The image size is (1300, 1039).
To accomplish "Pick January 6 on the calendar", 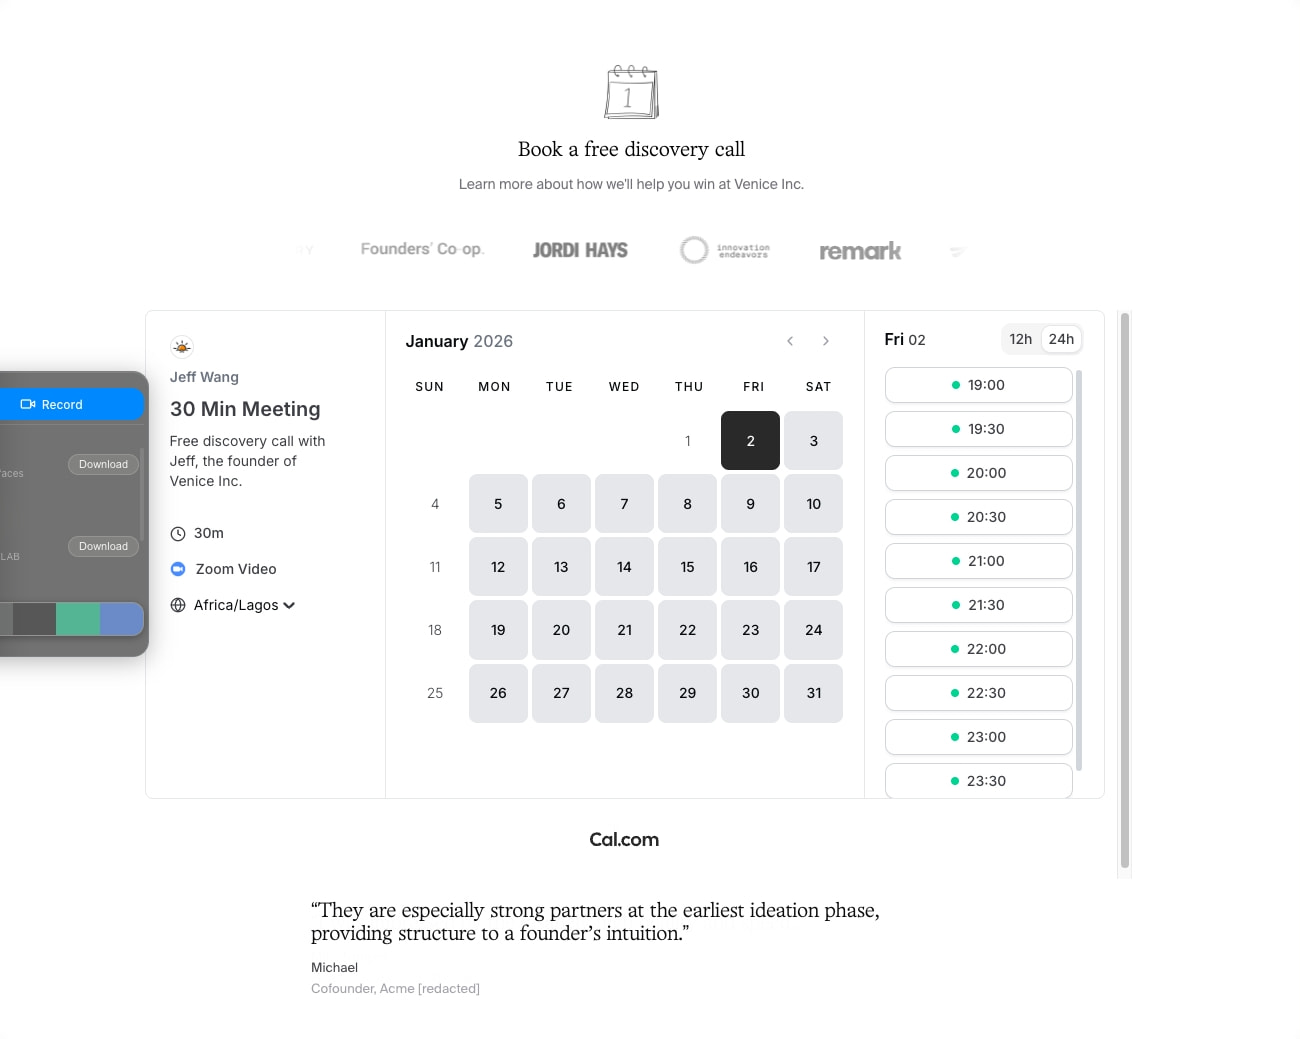I will tap(561, 504).
